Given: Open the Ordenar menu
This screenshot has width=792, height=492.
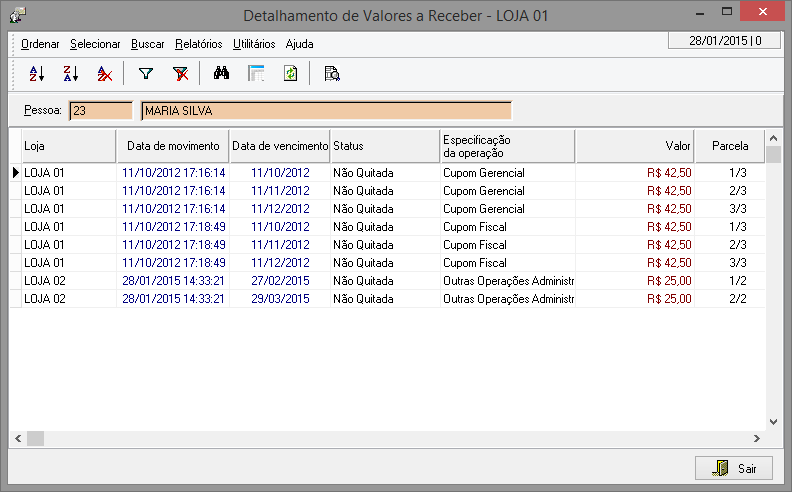Looking at the screenshot, I should coord(40,44).
